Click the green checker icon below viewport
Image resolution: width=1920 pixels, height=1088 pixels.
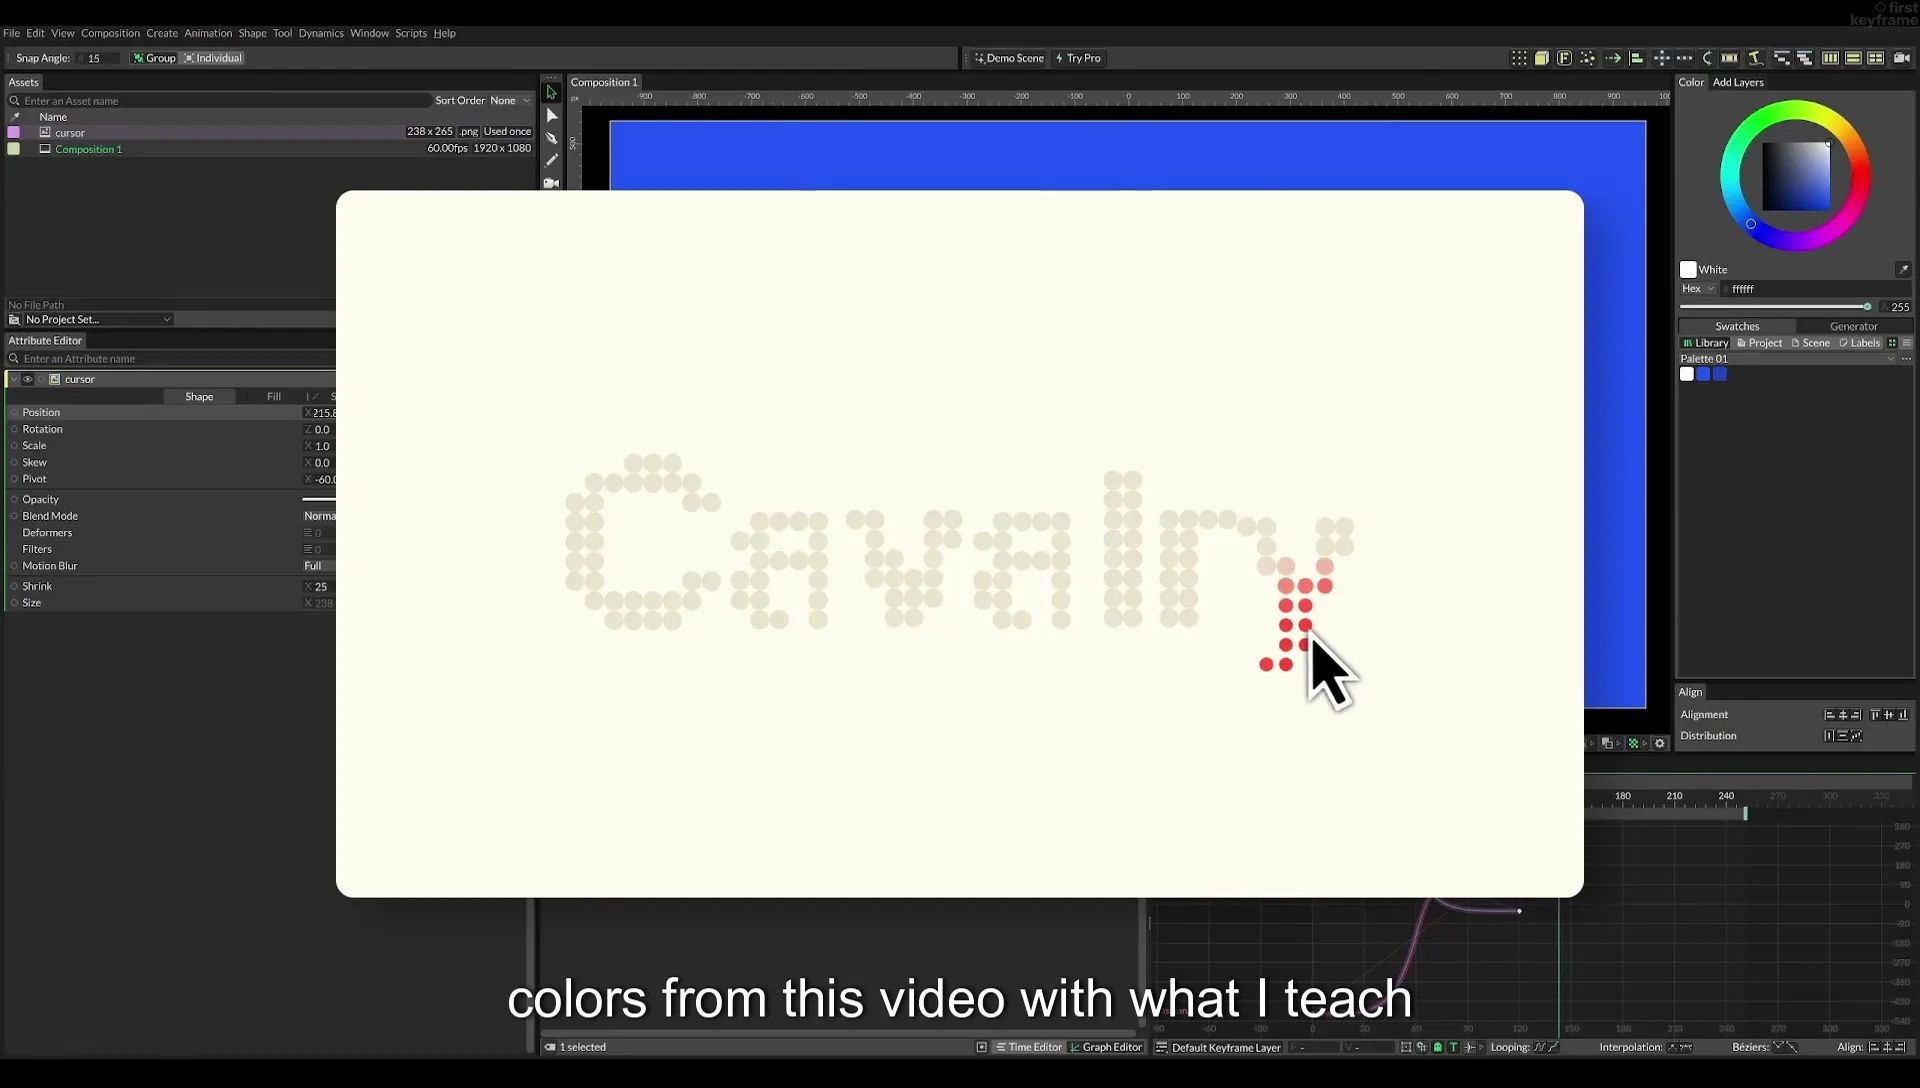(x=1634, y=743)
